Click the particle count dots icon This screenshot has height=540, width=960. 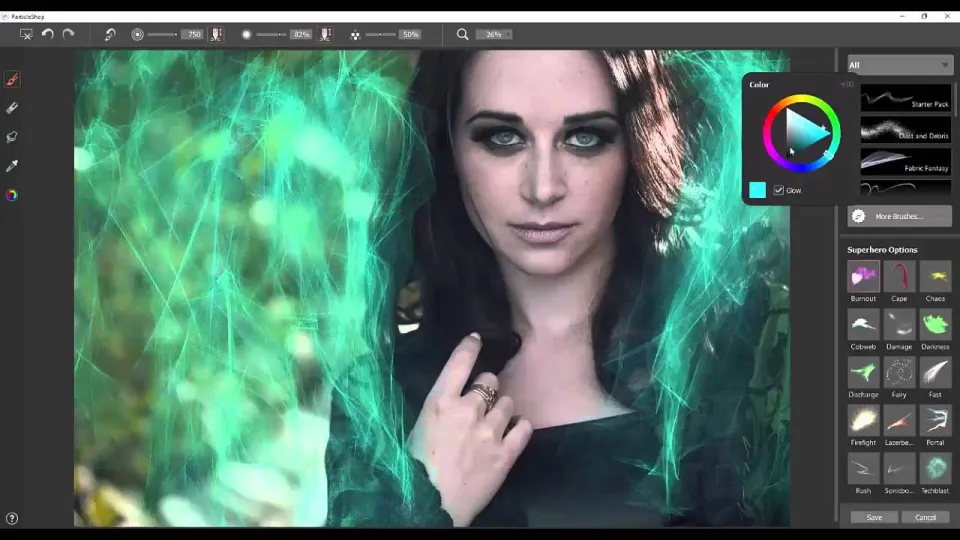pos(355,35)
